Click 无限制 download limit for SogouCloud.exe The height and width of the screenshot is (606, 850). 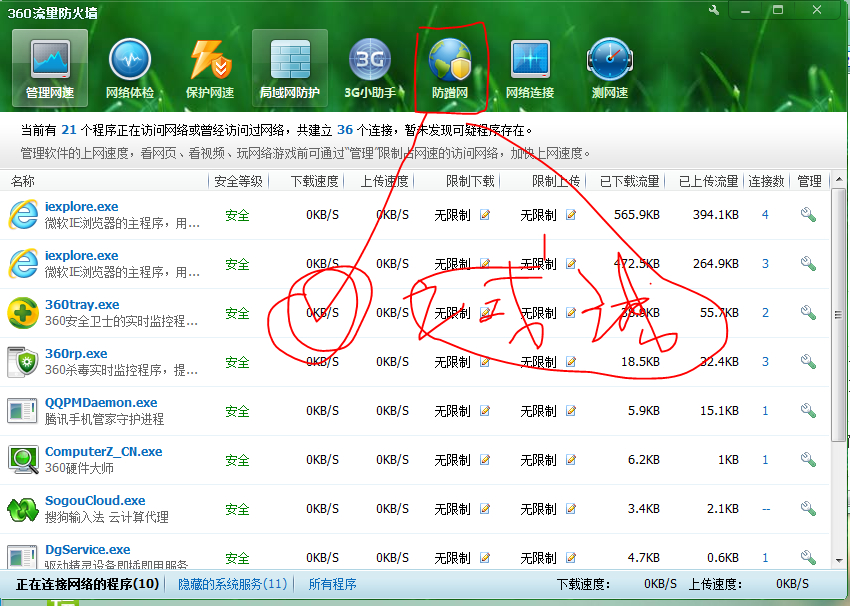click(x=452, y=509)
